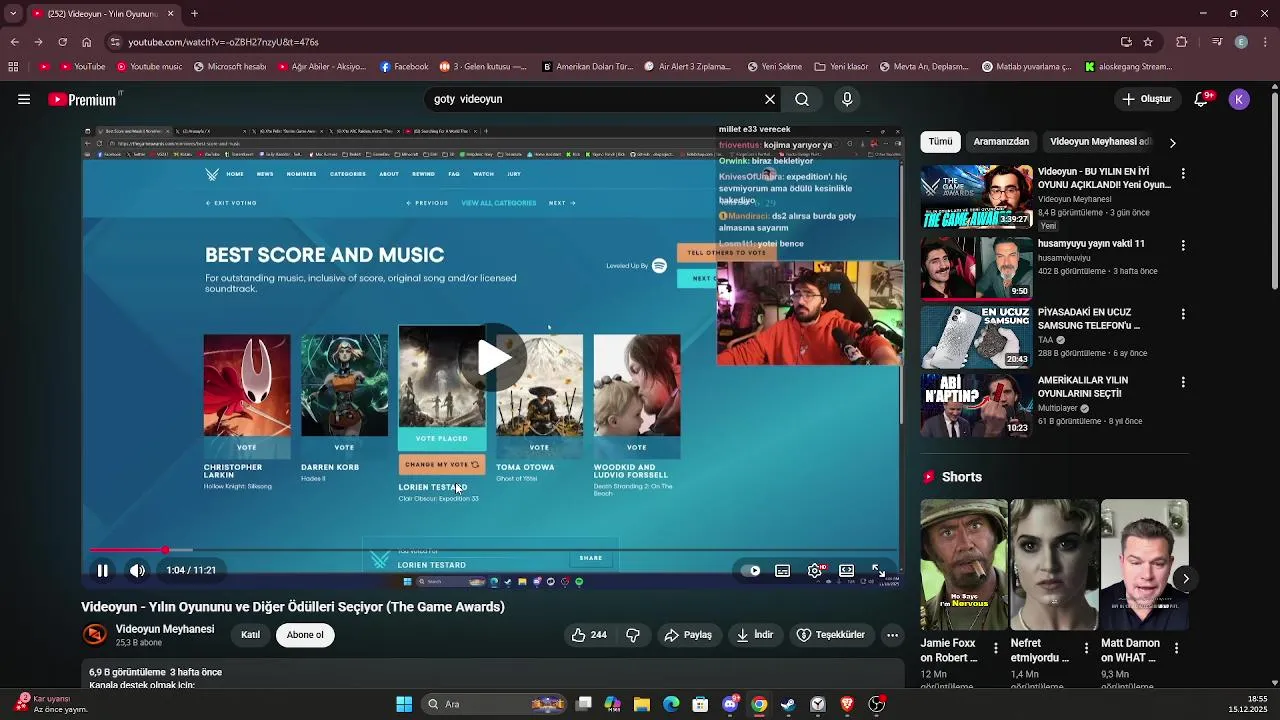1280x720 pixels.
Task: Advance Shorts shelf with next arrow
Action: pos(1185,579)
